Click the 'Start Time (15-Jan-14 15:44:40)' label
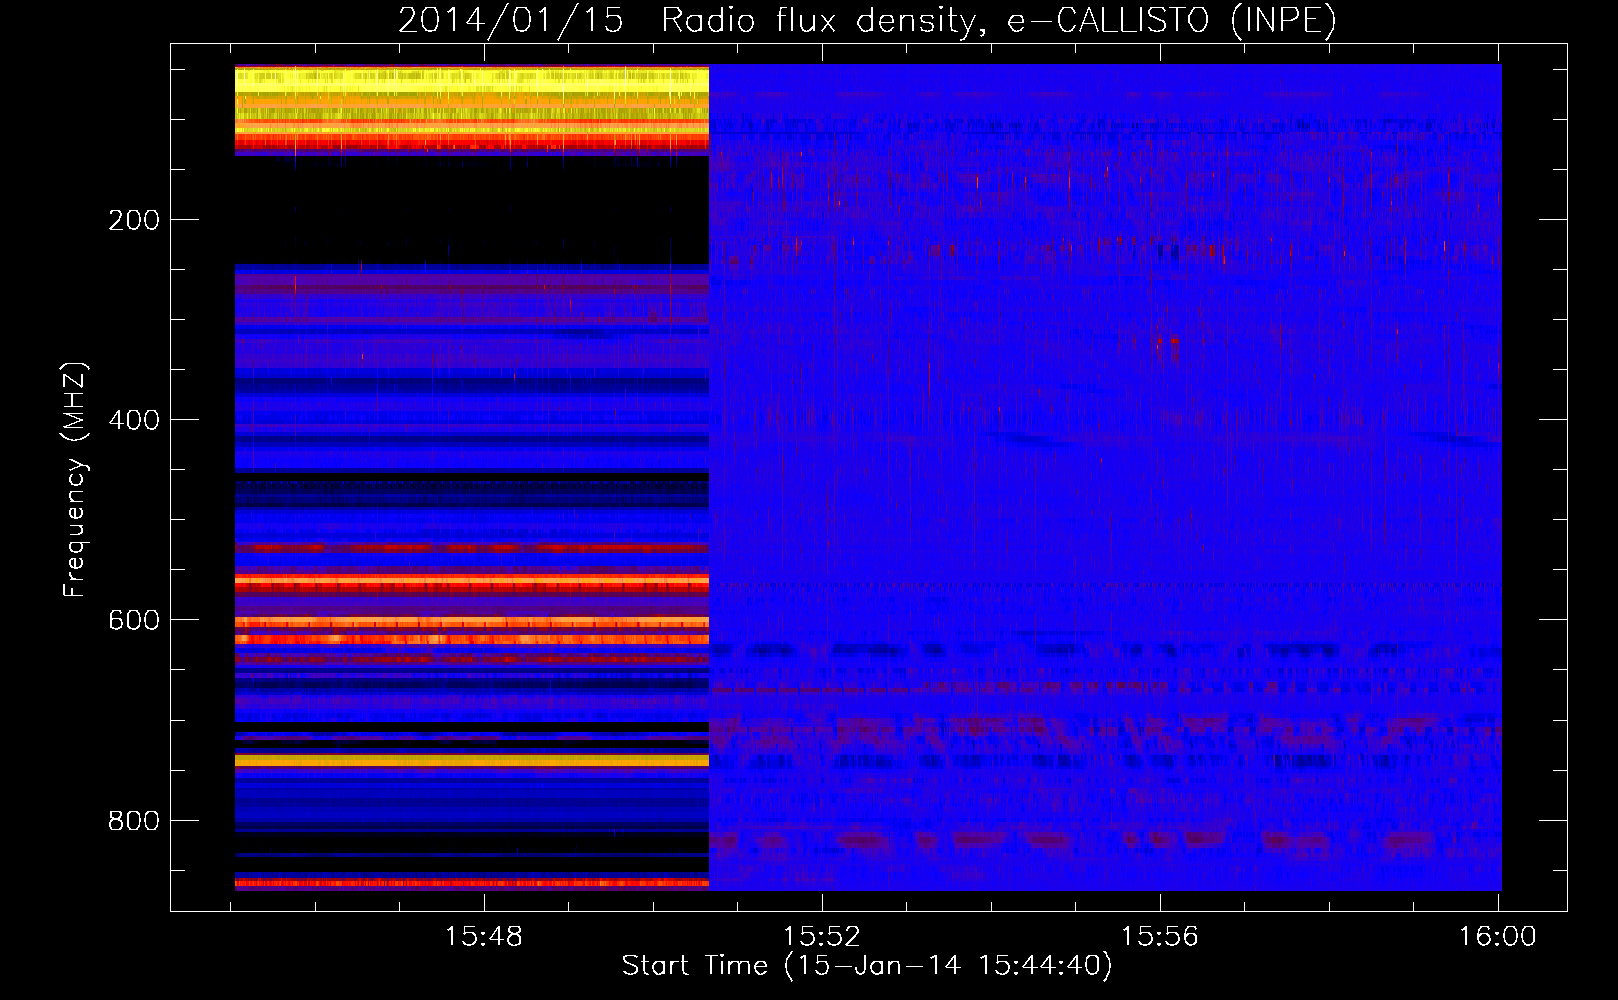Viewport: 1618px width, 1000px height. (x=867, y=966)
